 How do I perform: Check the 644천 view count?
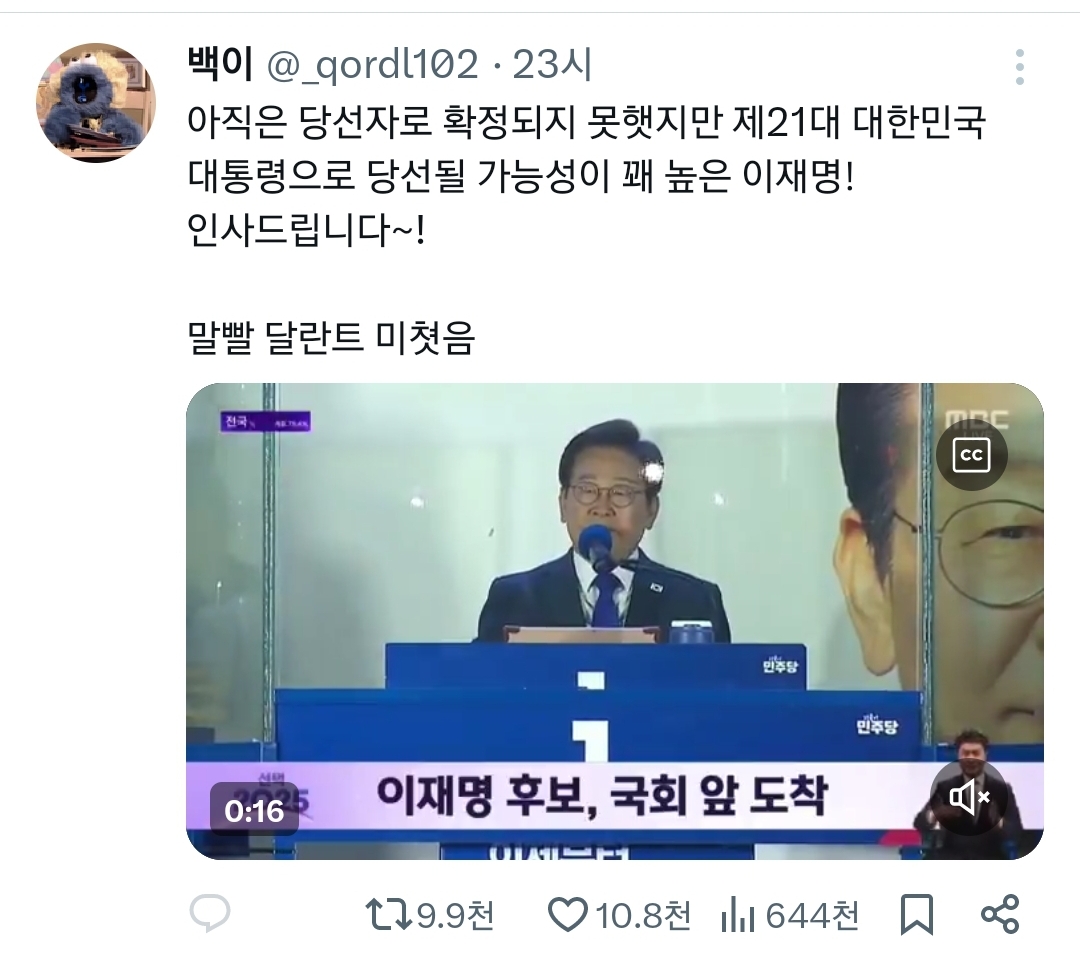coord(812,916)
